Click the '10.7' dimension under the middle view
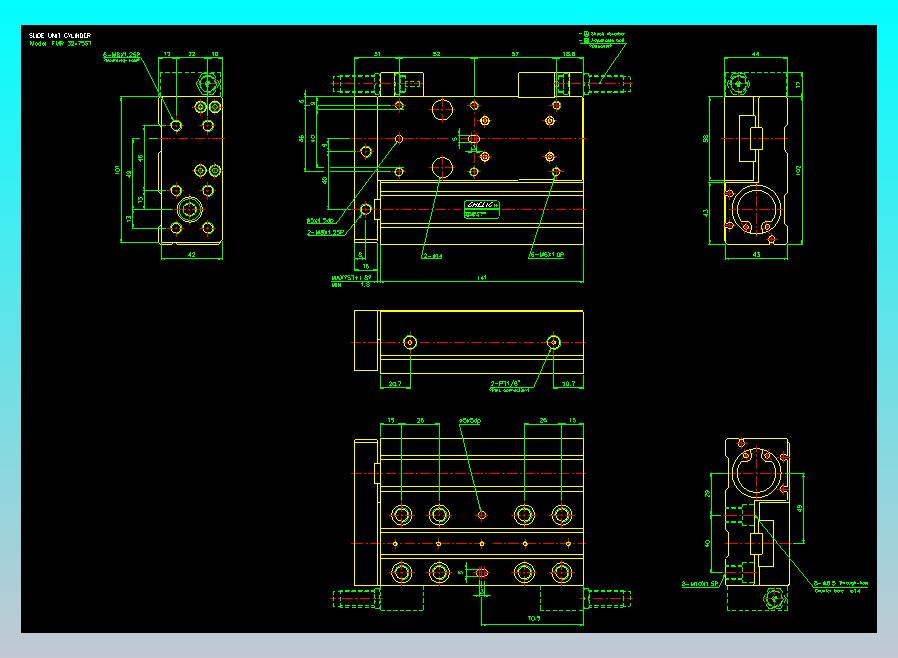The width and height of the screenshot is (898, 658). tap(568, 384)
